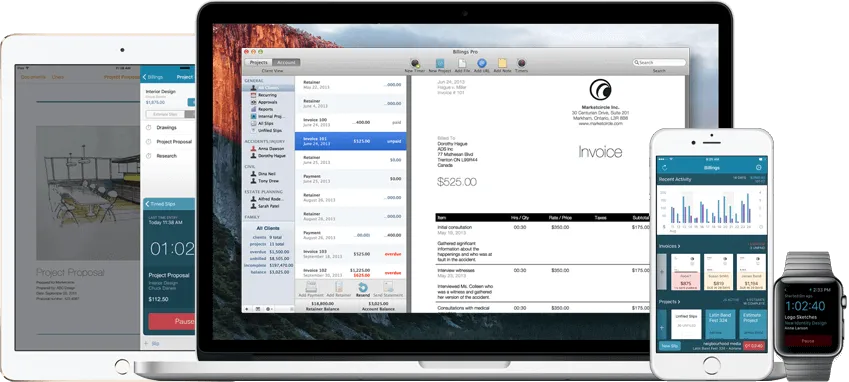
Task: Tap the refresh icon on the iPhone
Action: [x=664, y=168]
